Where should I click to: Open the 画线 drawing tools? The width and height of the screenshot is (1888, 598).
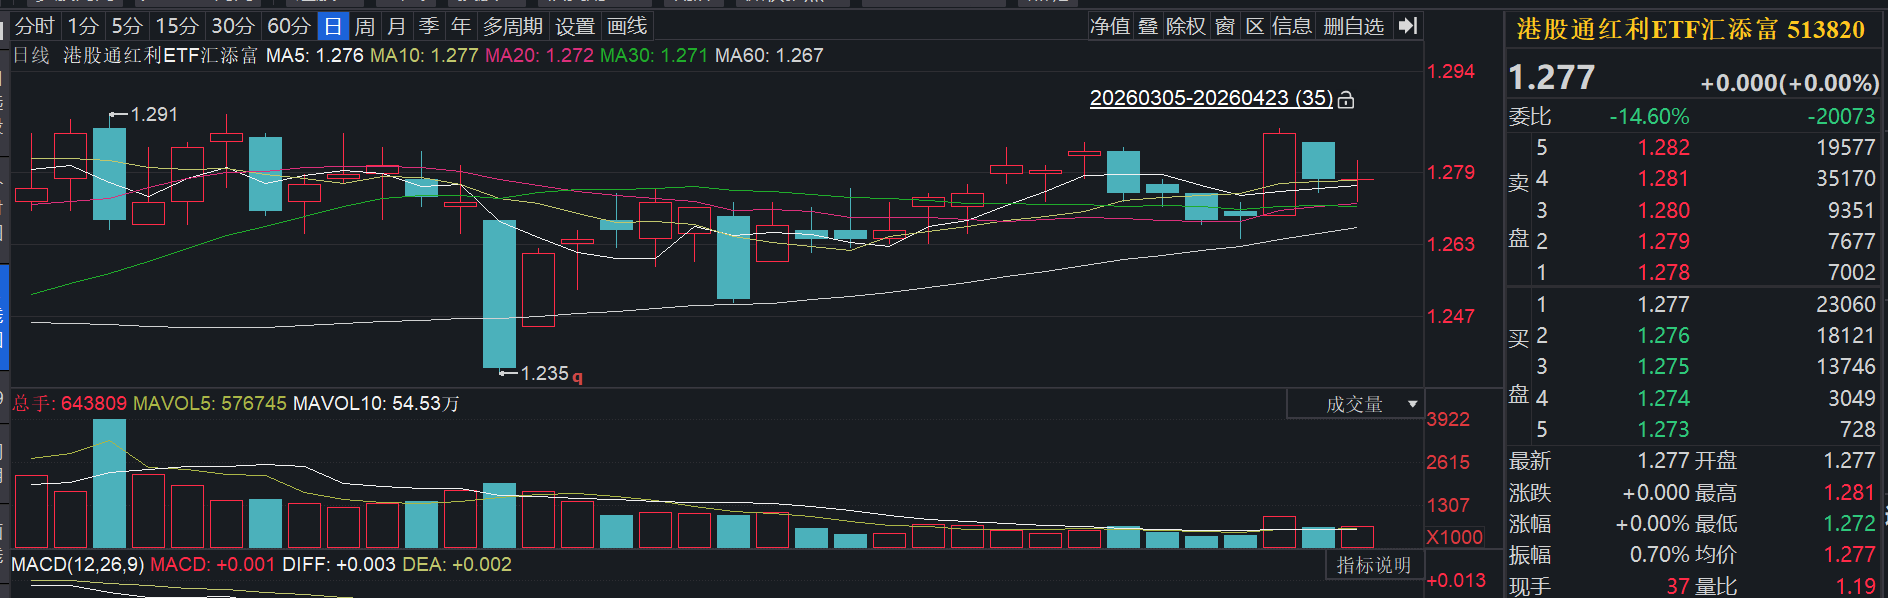click(627, 26)
